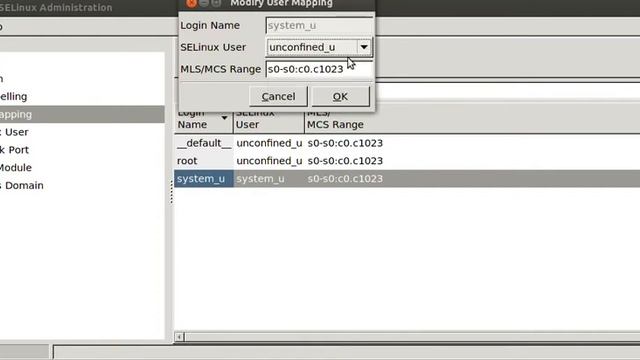Click the horizontal scrollbar track under the table

pyautogui.click(x=412, y=337)
